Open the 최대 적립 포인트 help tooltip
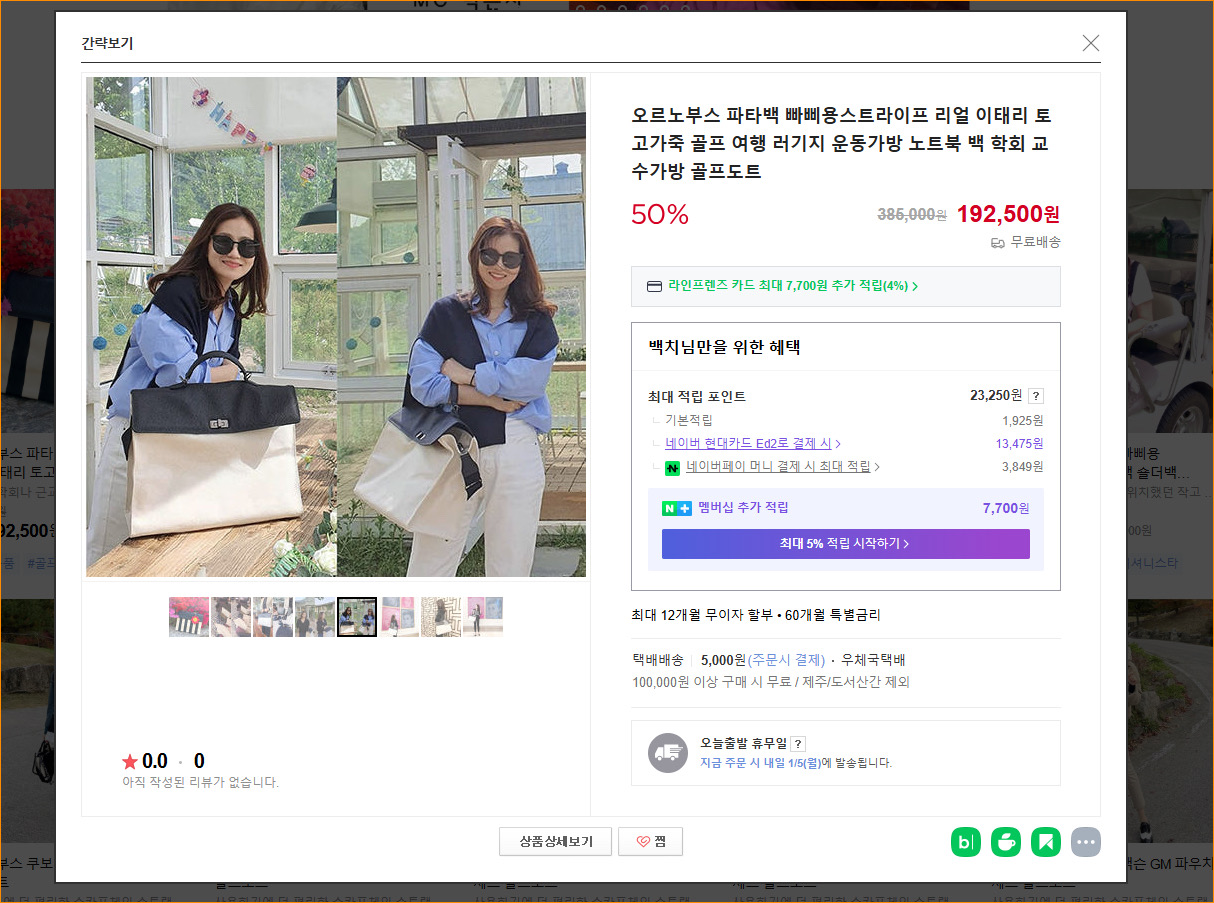This screenshot has height=903, width=1214. point(1036,395)
